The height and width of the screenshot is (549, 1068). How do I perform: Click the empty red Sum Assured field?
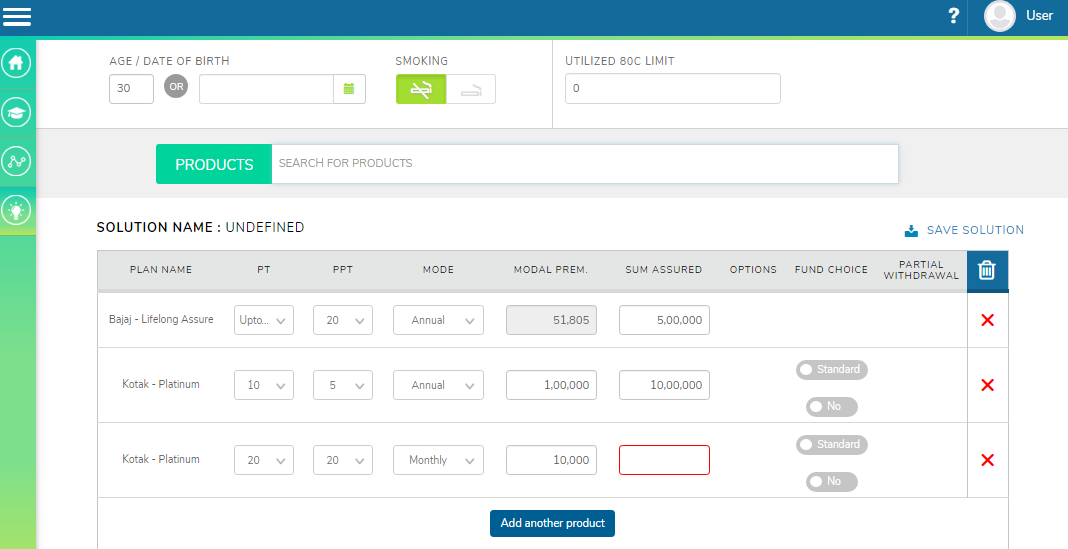point(664,460)
